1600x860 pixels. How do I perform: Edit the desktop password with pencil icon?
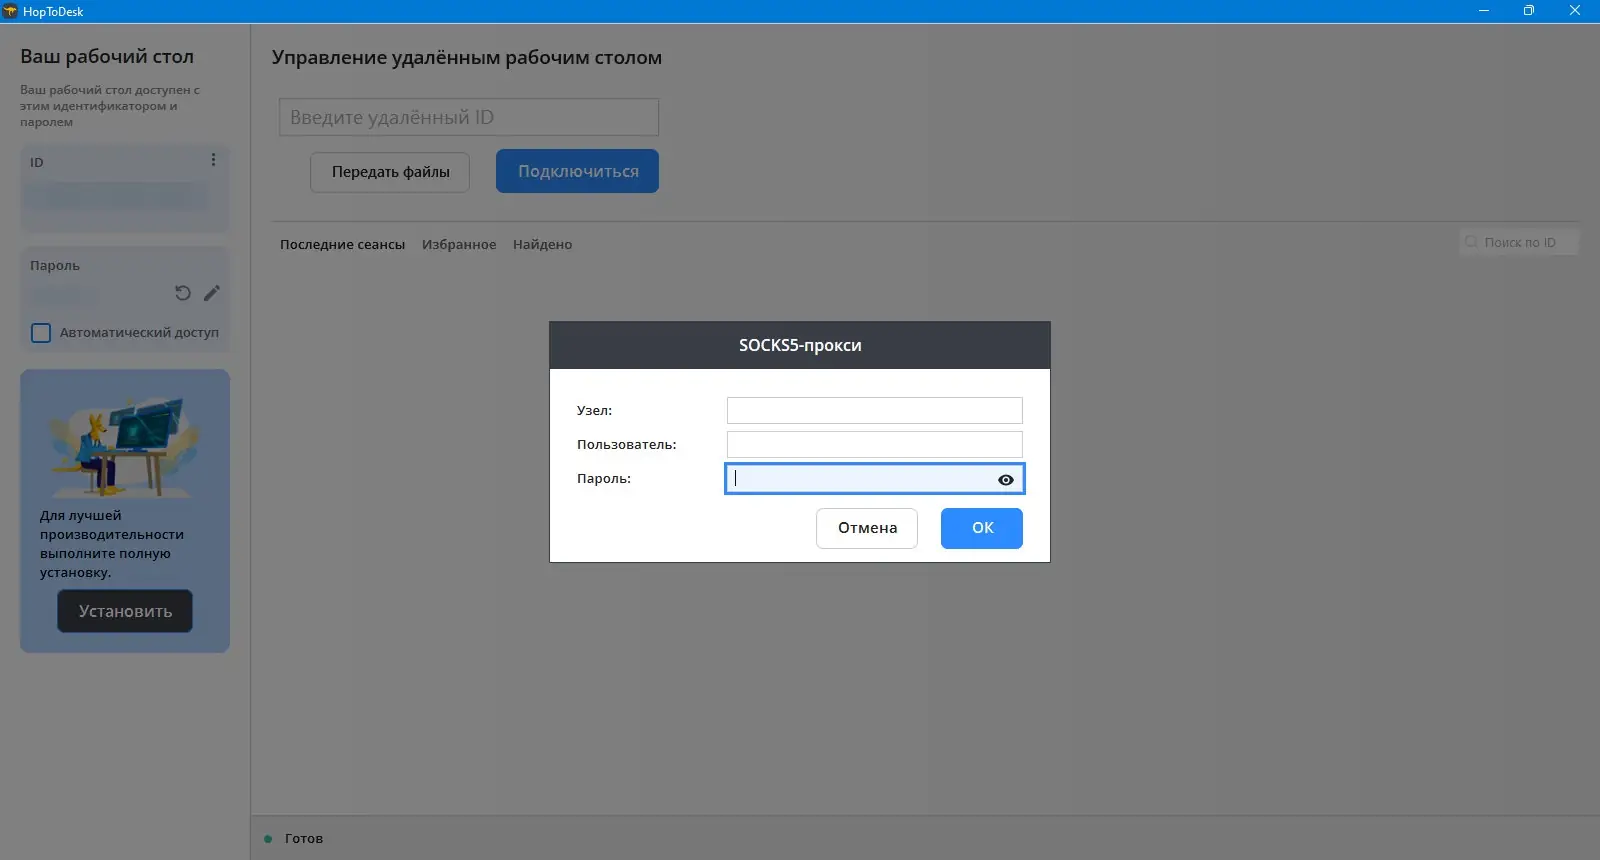[x=212, y=293]
